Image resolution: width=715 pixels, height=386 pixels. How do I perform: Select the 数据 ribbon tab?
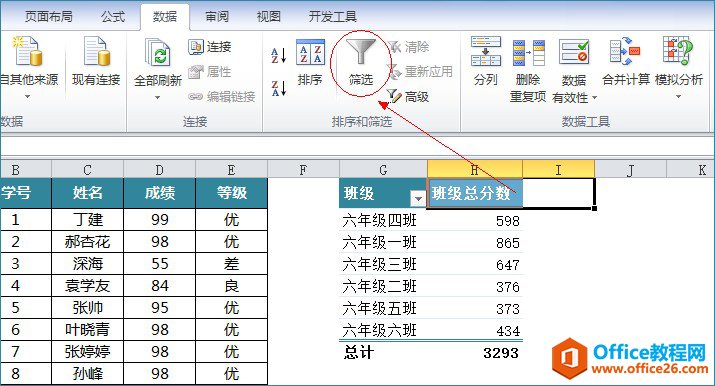pos(165,17)
